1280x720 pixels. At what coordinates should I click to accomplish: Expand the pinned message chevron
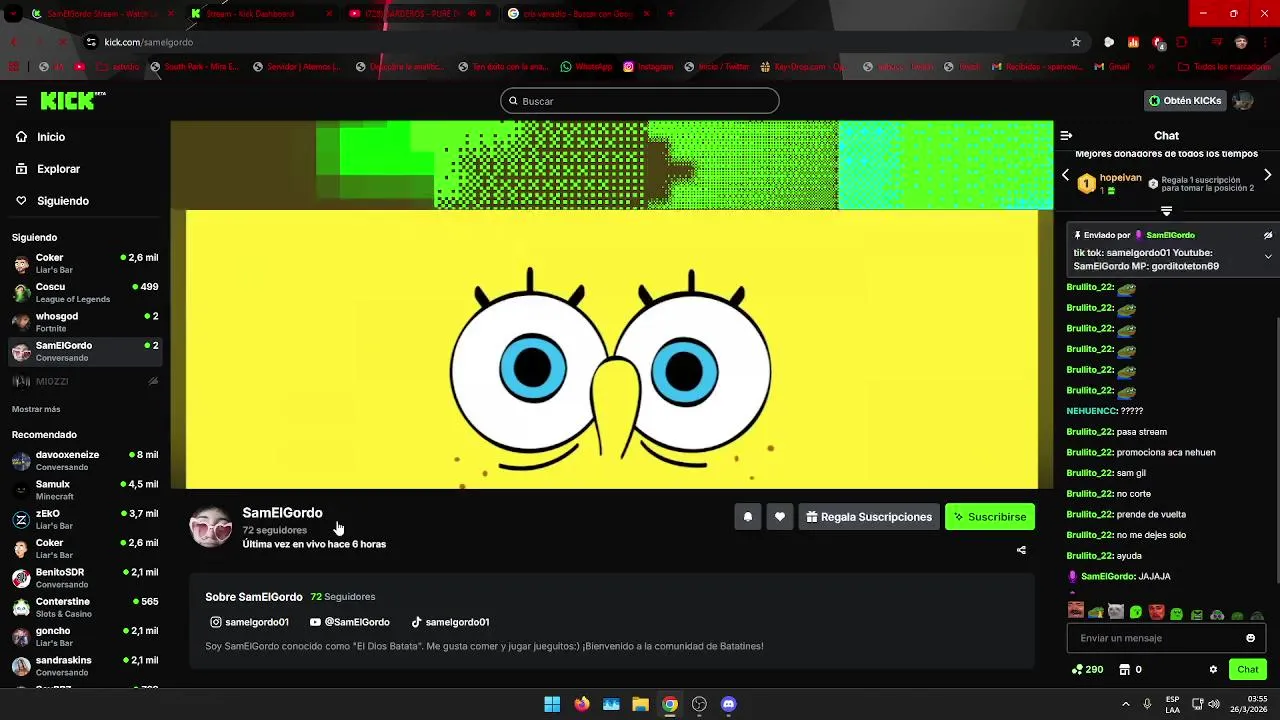1267,257
